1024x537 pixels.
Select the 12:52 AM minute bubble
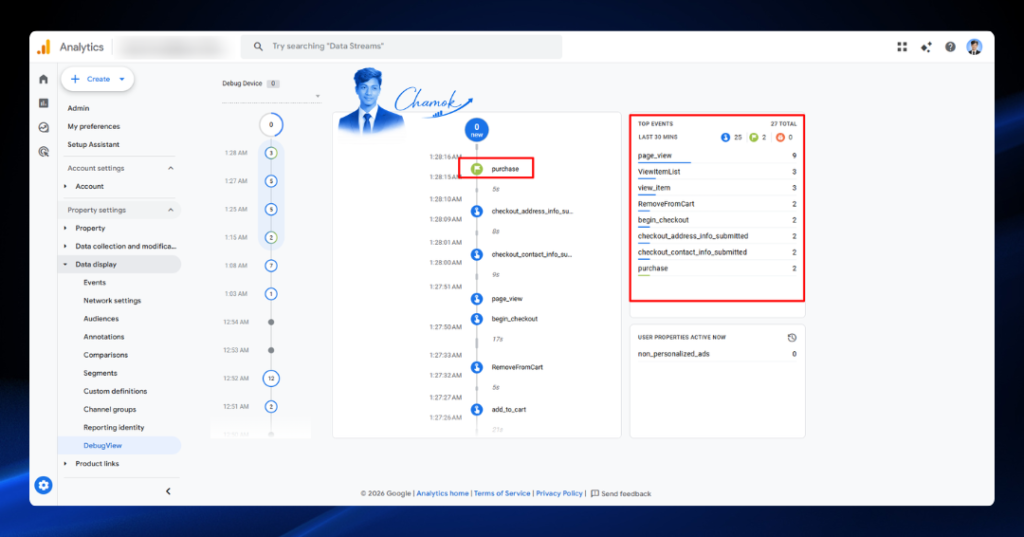pos(271,378)
